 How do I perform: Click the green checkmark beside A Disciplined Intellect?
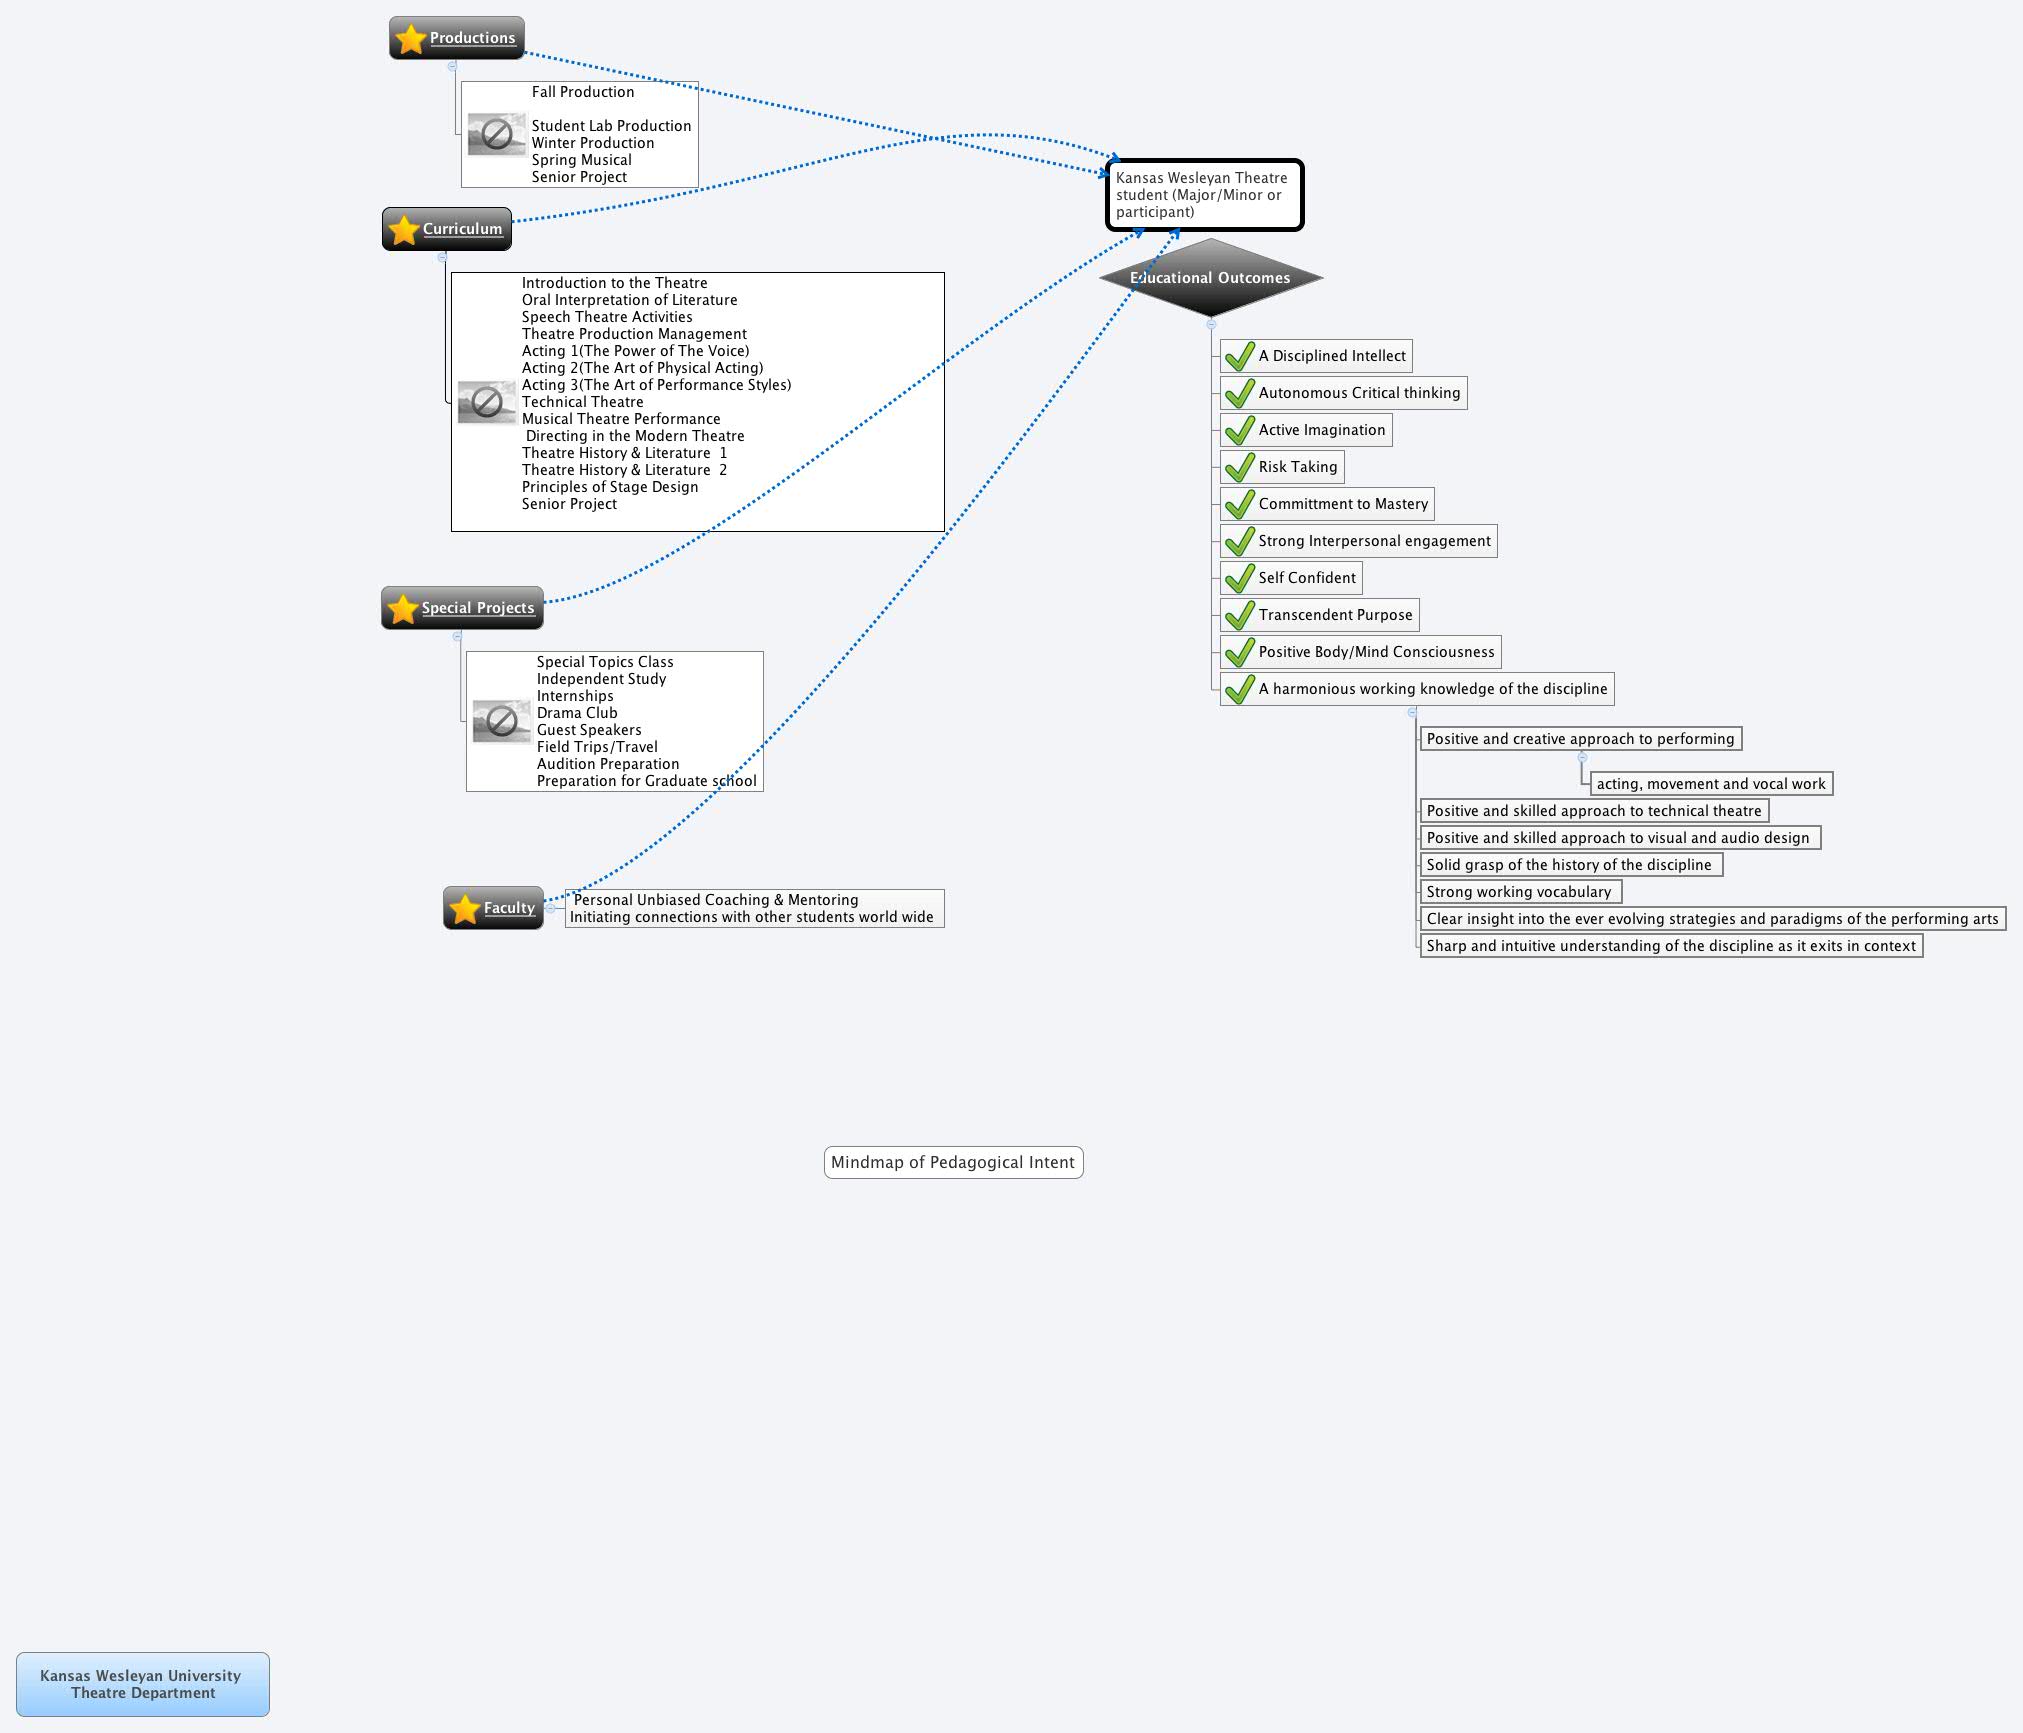point(1240,356)
